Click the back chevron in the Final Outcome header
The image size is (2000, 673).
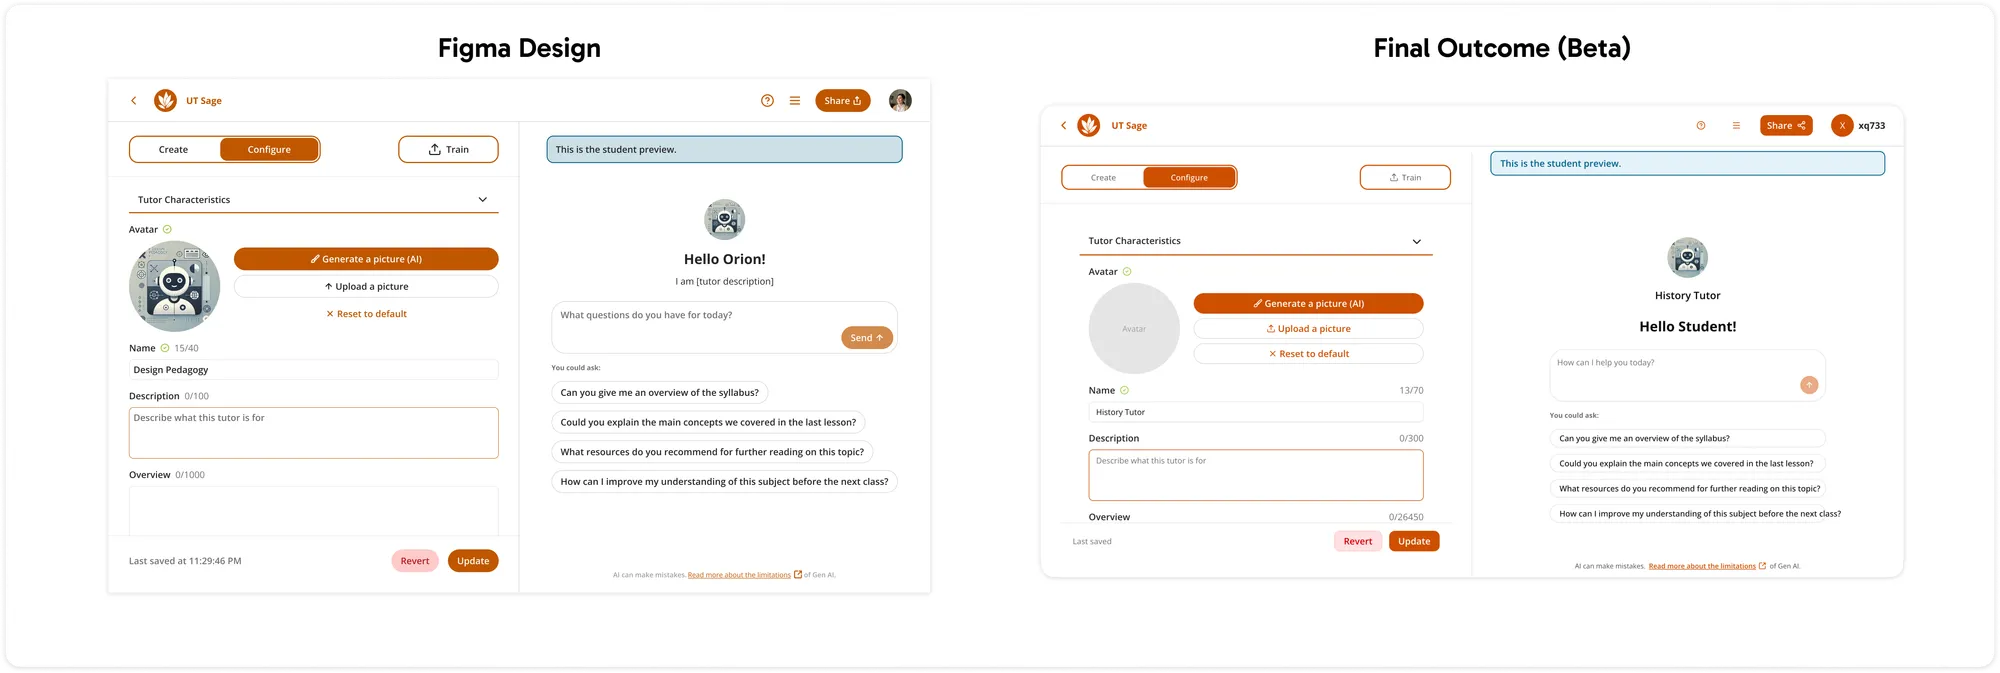[x=1063, y=126]
